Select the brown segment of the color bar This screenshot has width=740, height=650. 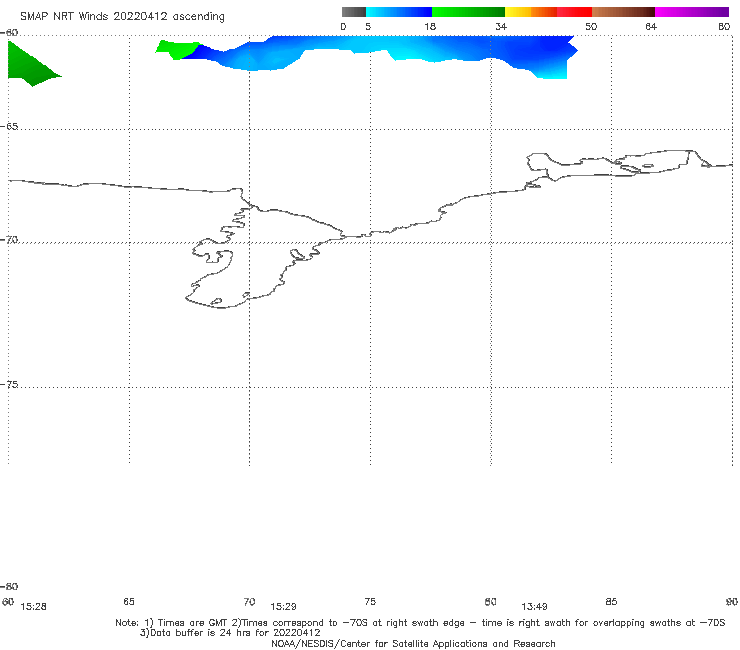(x=623, y=12)
